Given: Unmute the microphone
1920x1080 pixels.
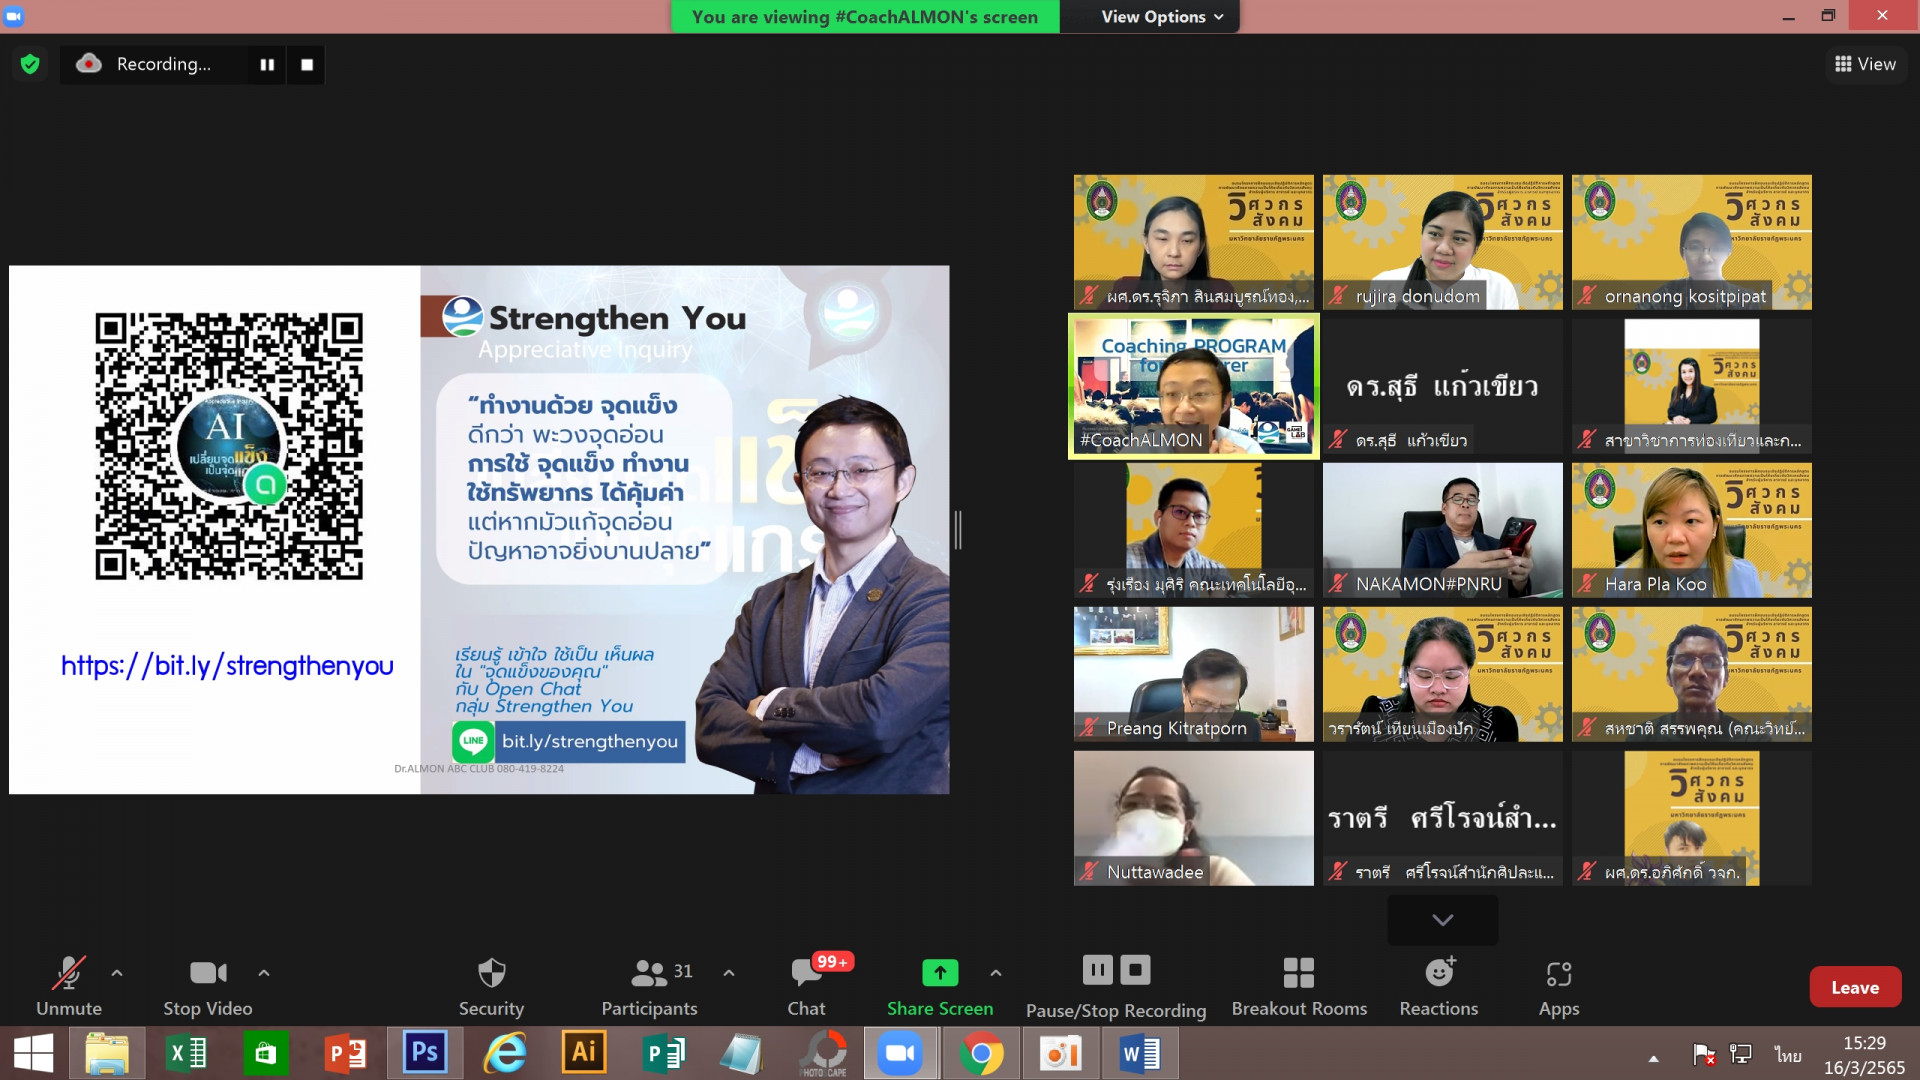Looking at the screenshot, I should pyautogui.click(x=69, y=986).
